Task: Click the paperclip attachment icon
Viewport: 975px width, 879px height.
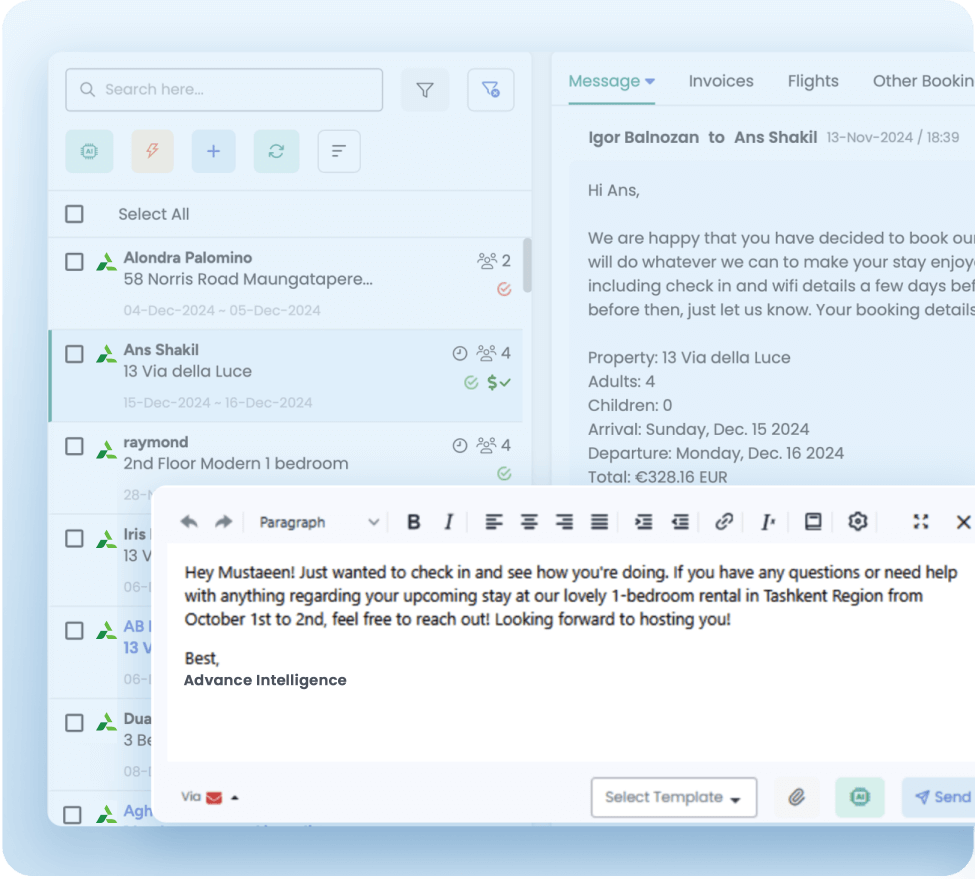Action: [796, 797]
